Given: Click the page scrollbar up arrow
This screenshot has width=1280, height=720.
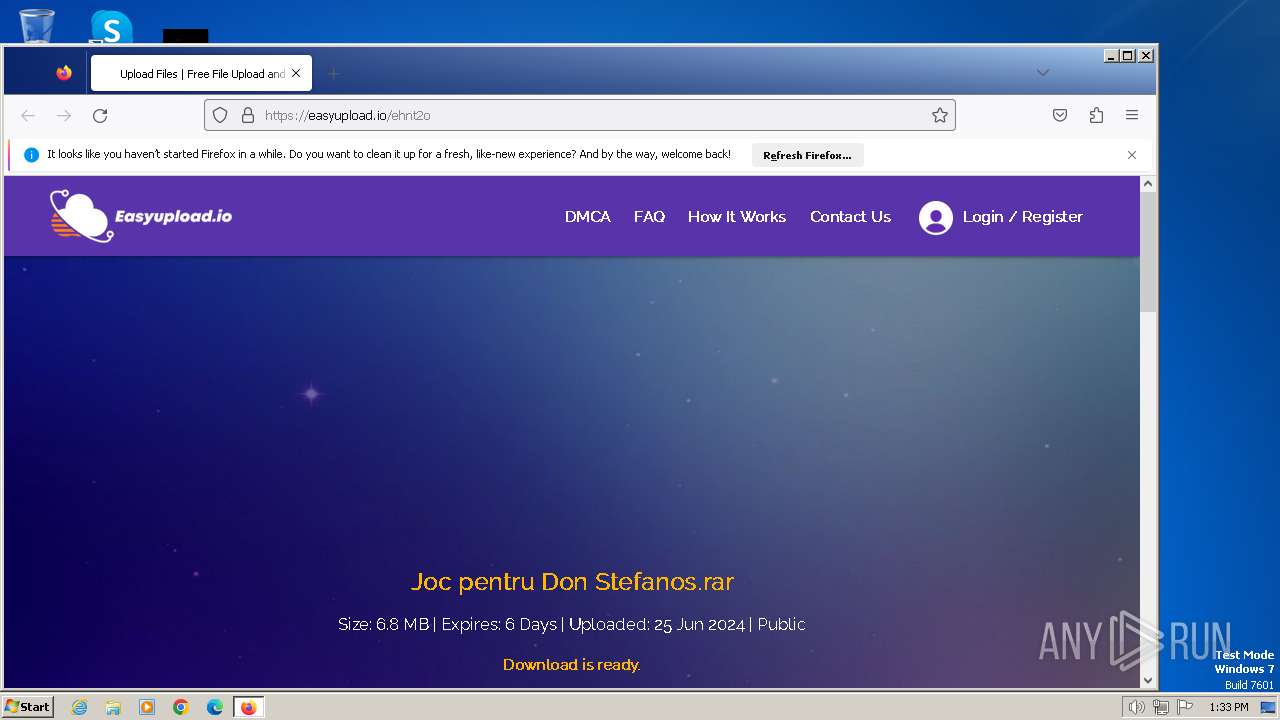Looking at the screenshot, I should pos(1148,184).
